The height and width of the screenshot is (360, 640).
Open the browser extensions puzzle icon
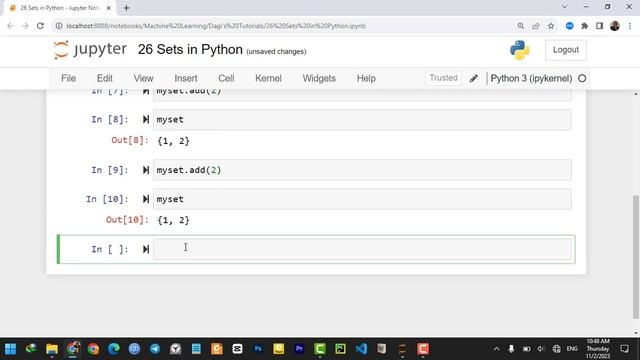tap(584, 26)
